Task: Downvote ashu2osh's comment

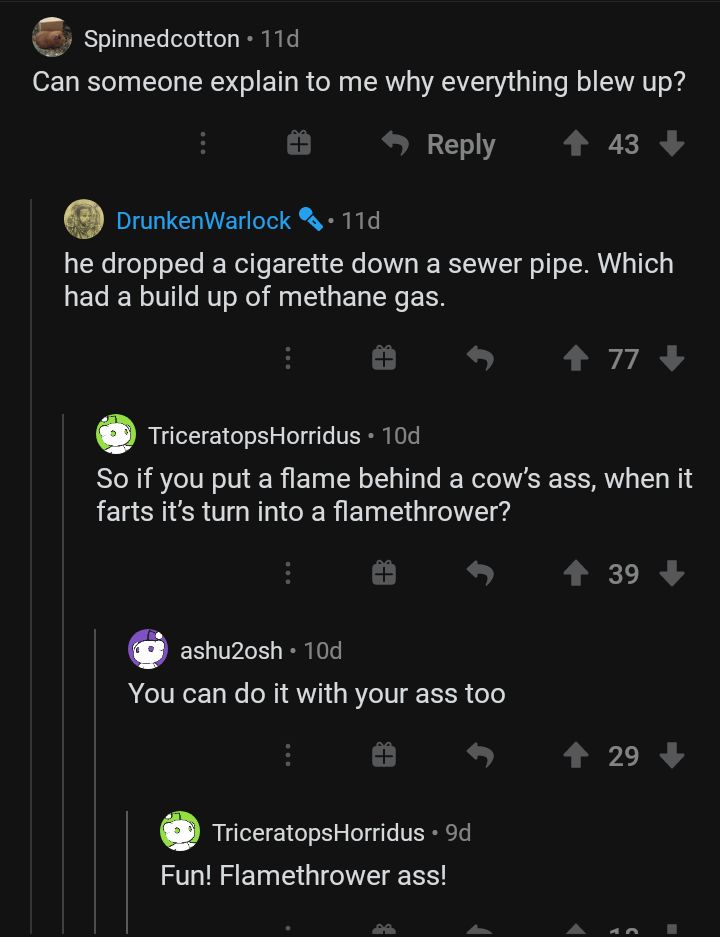Action: (x=672, y=755)
